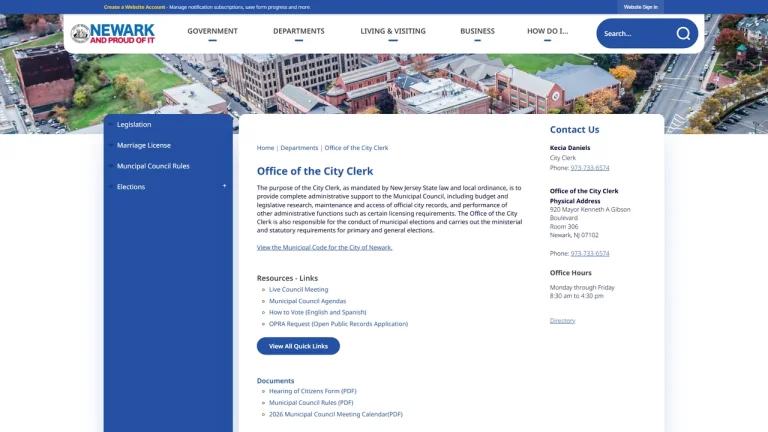Open the Living & Visiting menu

[x=393, y=31]
